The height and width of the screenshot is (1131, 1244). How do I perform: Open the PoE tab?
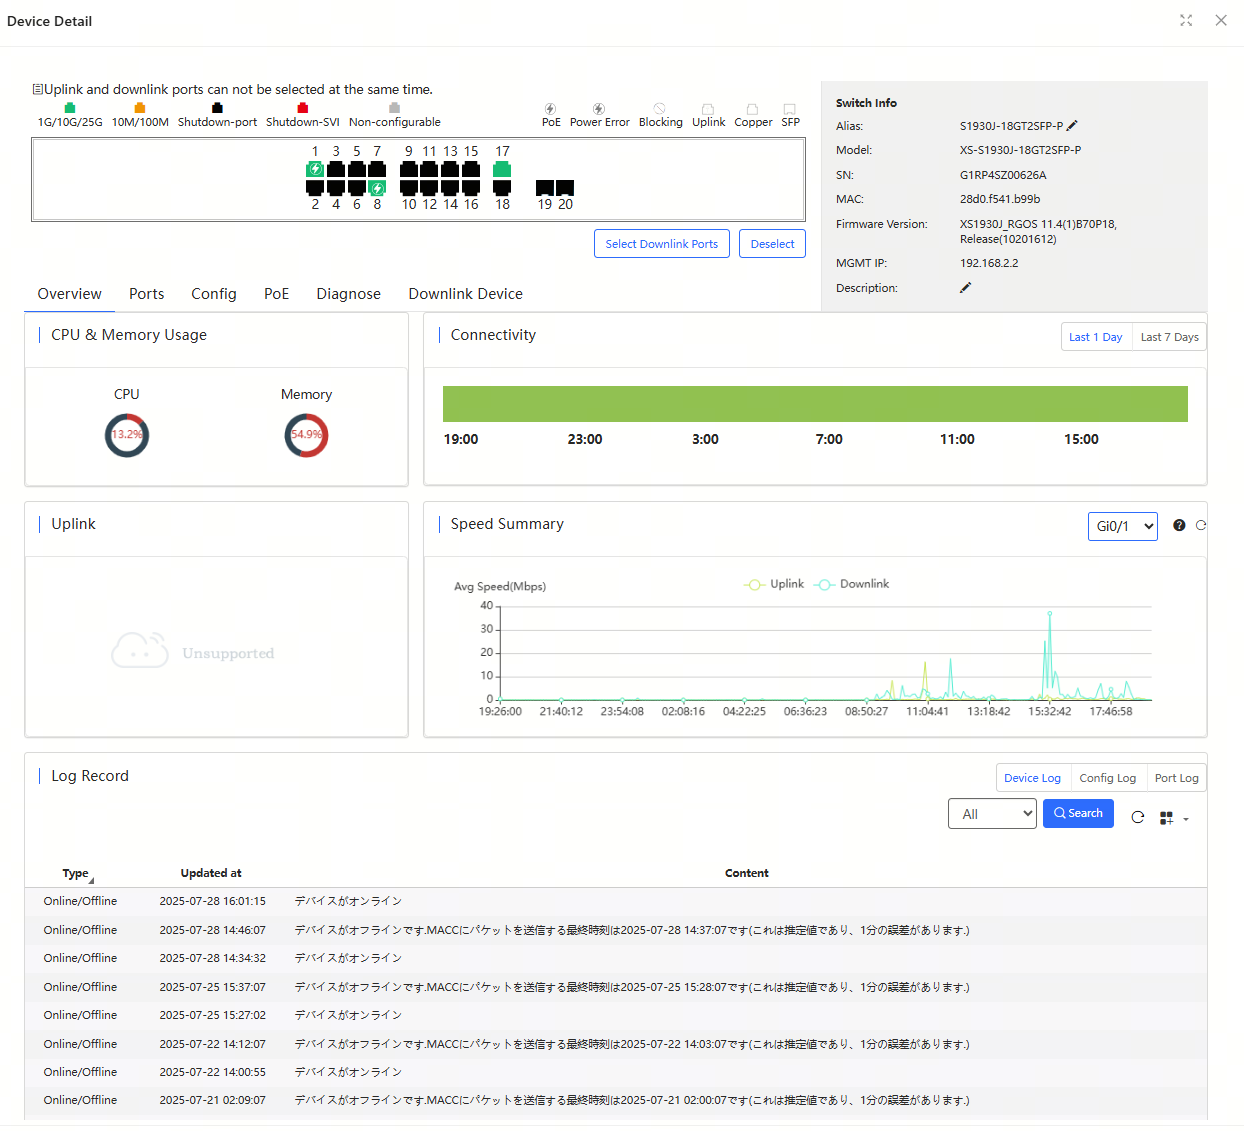click(x=277, y=294)
